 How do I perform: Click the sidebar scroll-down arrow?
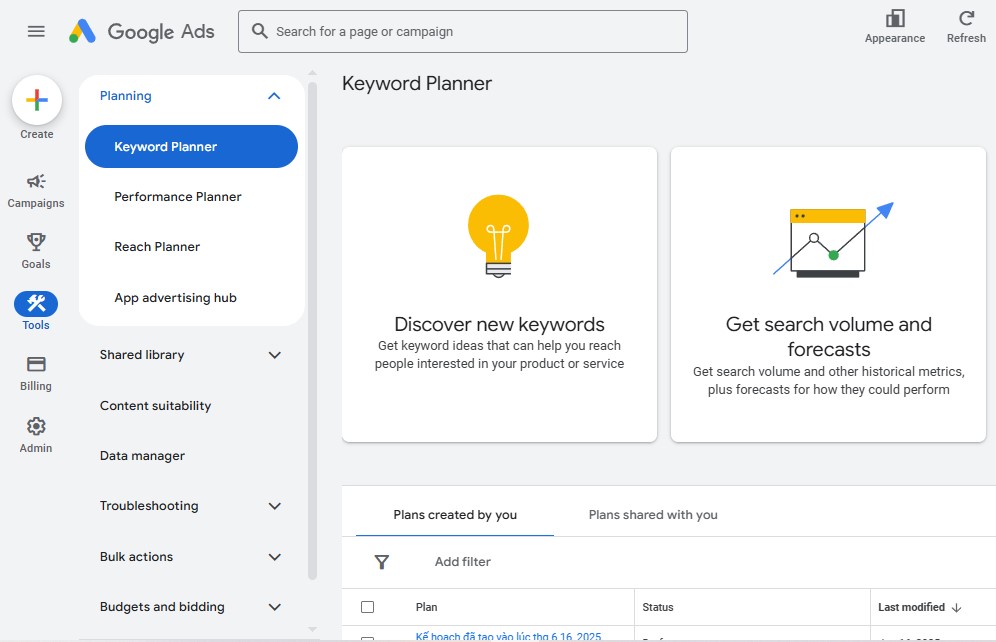tap(313, 629)
